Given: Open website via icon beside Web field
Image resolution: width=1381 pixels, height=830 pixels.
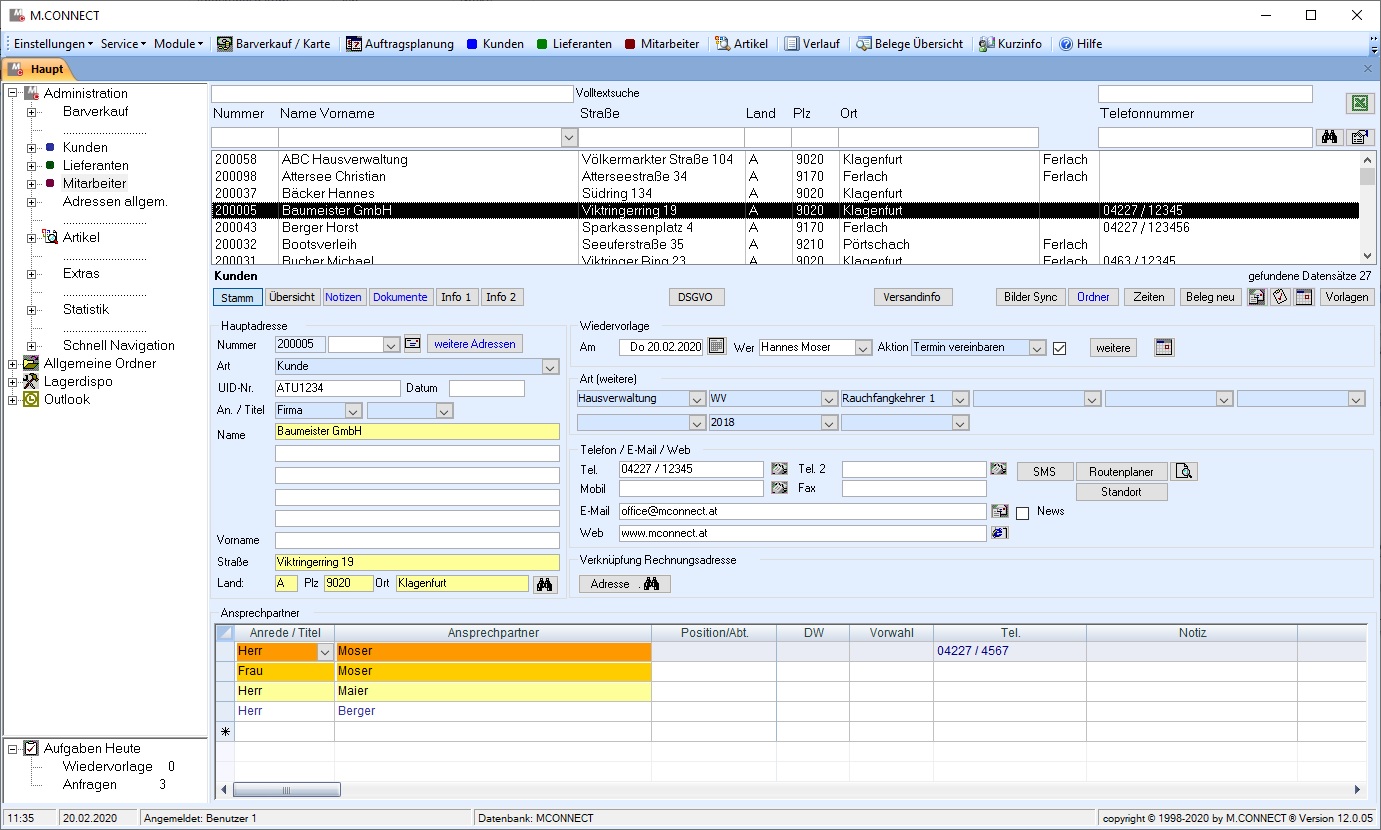Looking at the screenshot, I should coord(999,533).
